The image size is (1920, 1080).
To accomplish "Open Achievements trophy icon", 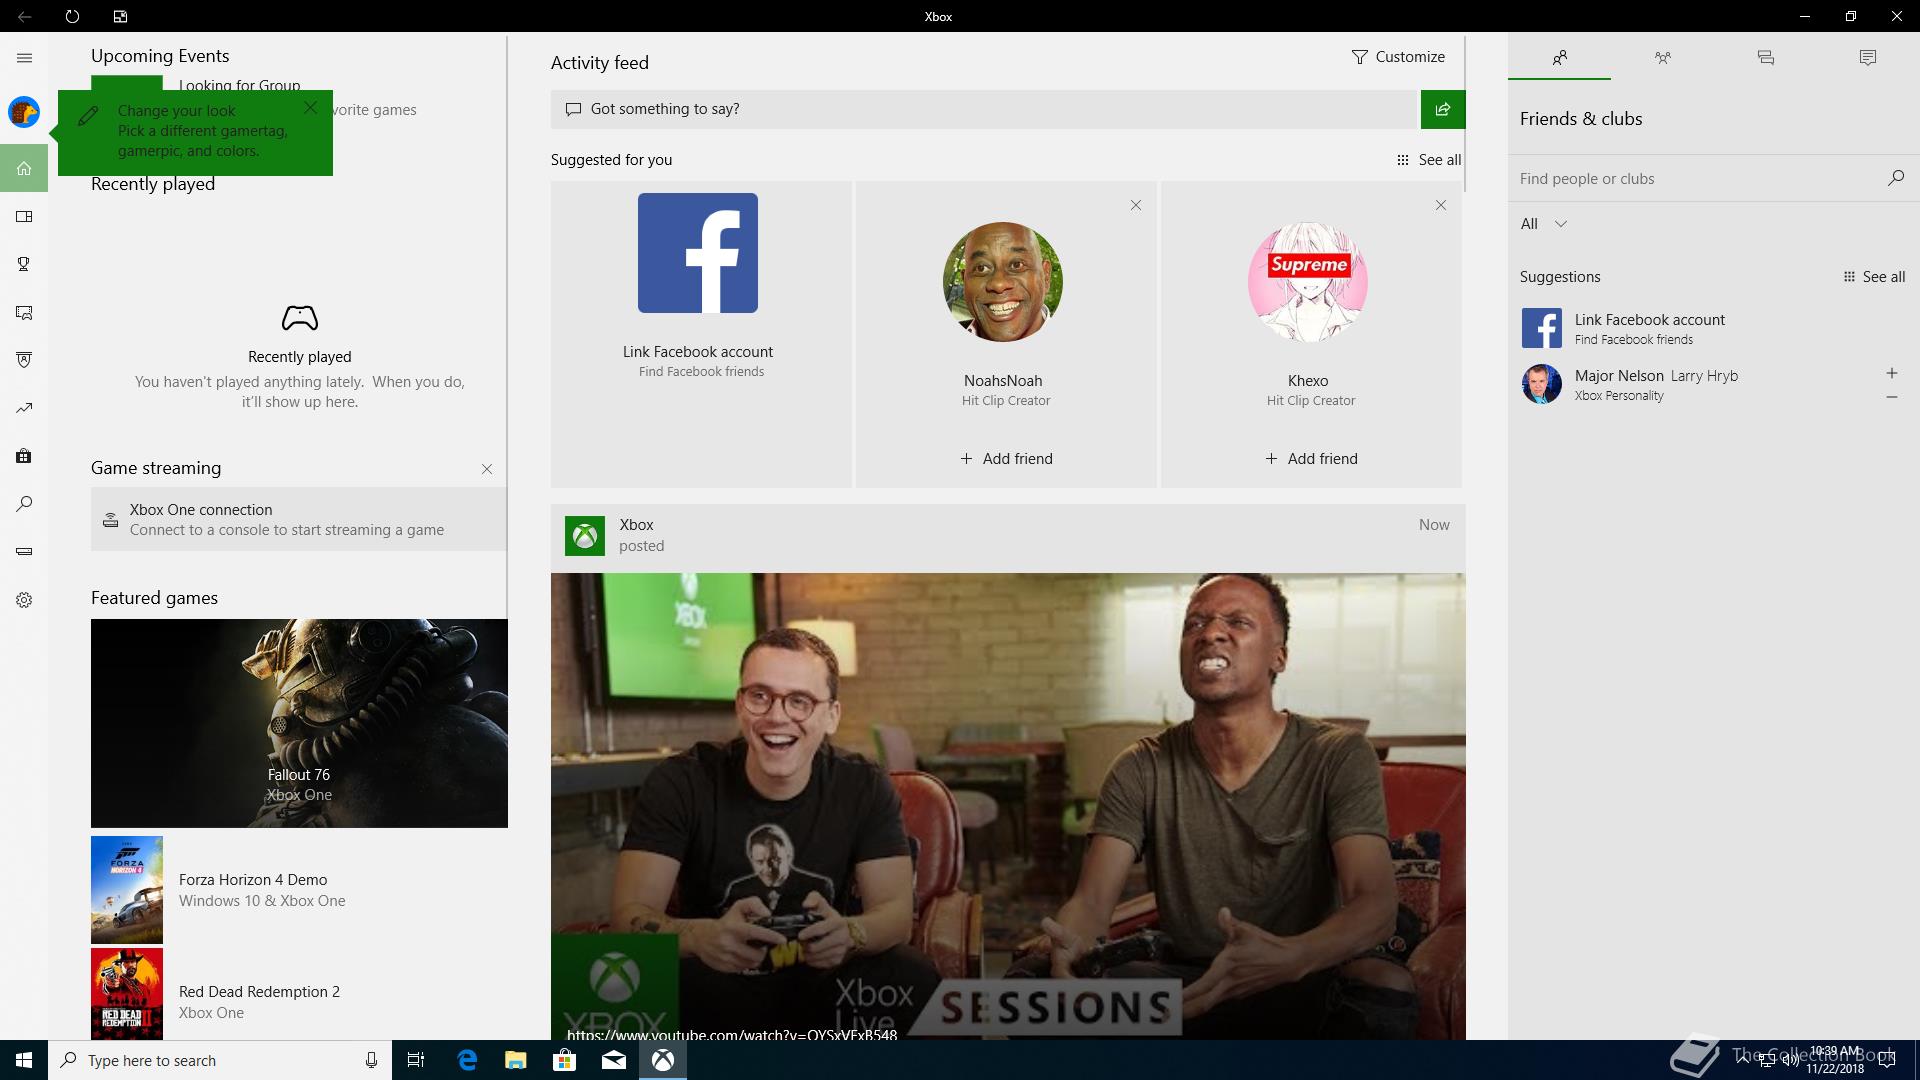I will click(24, 264).
